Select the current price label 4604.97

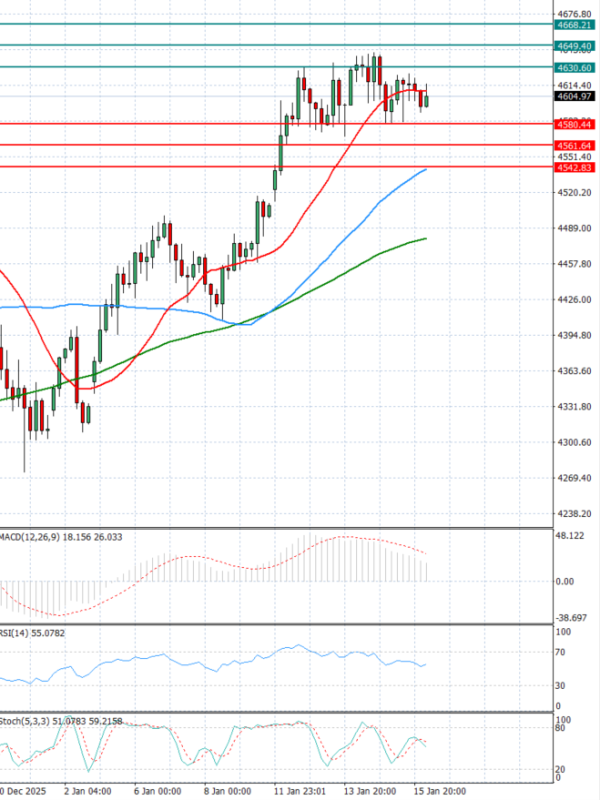tap(574, 97)
